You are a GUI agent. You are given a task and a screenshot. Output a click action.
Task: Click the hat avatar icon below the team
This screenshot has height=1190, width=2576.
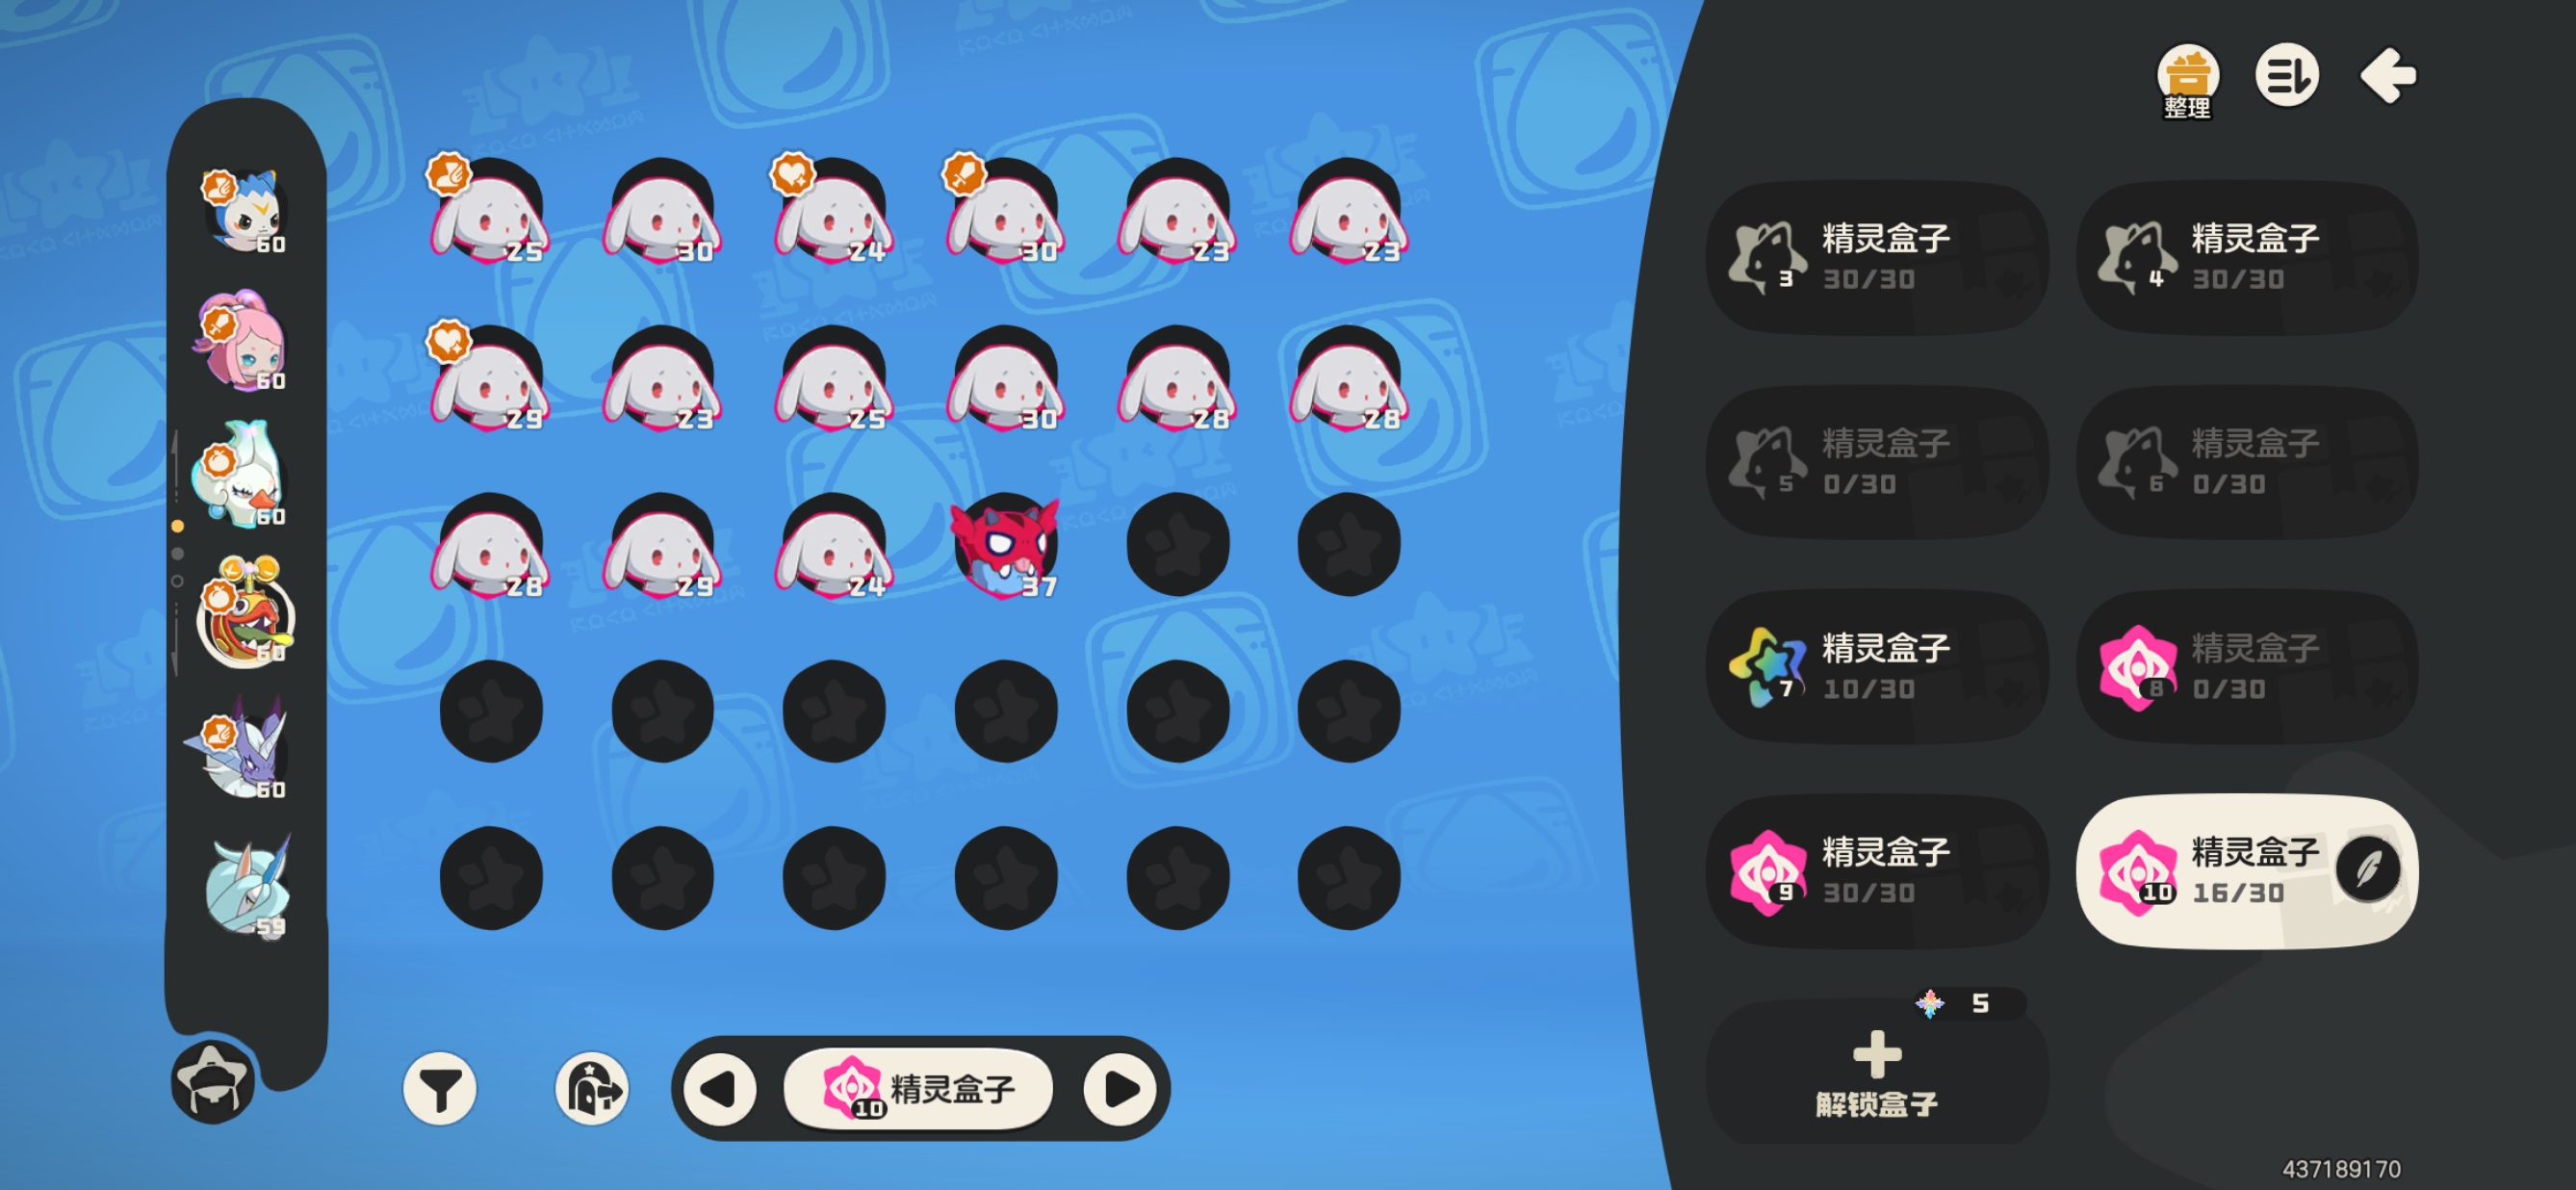pyautogui.click(x=212, y=1080)
